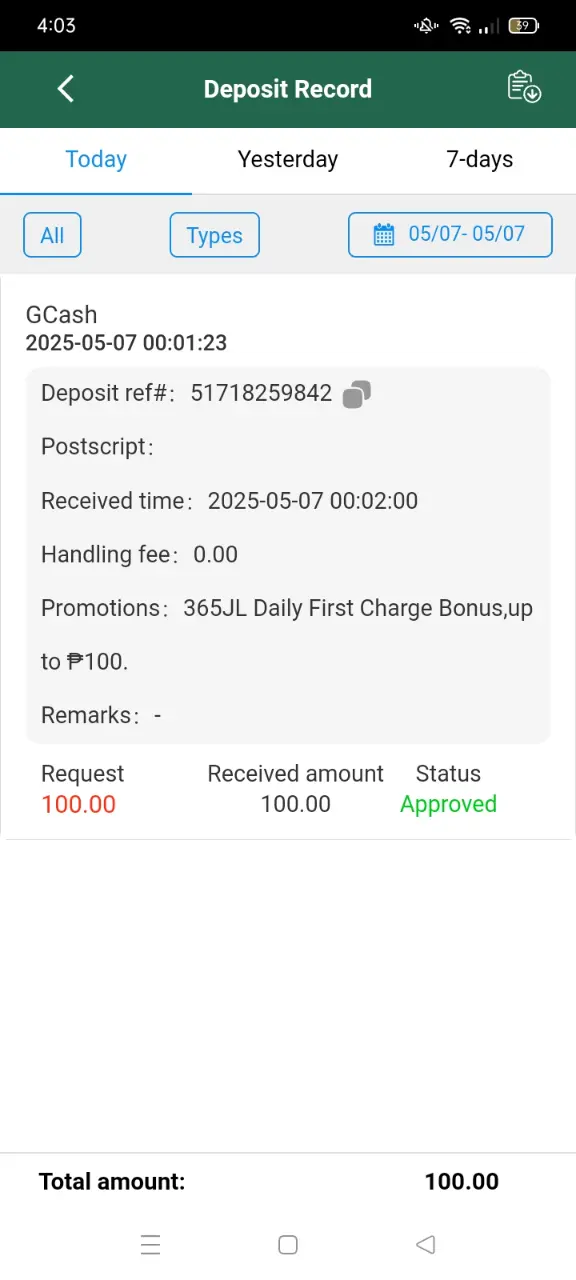Tap the Wi-Fi icon in status bar
This screenshot has width=576, height=1280.
pos(460,26)
